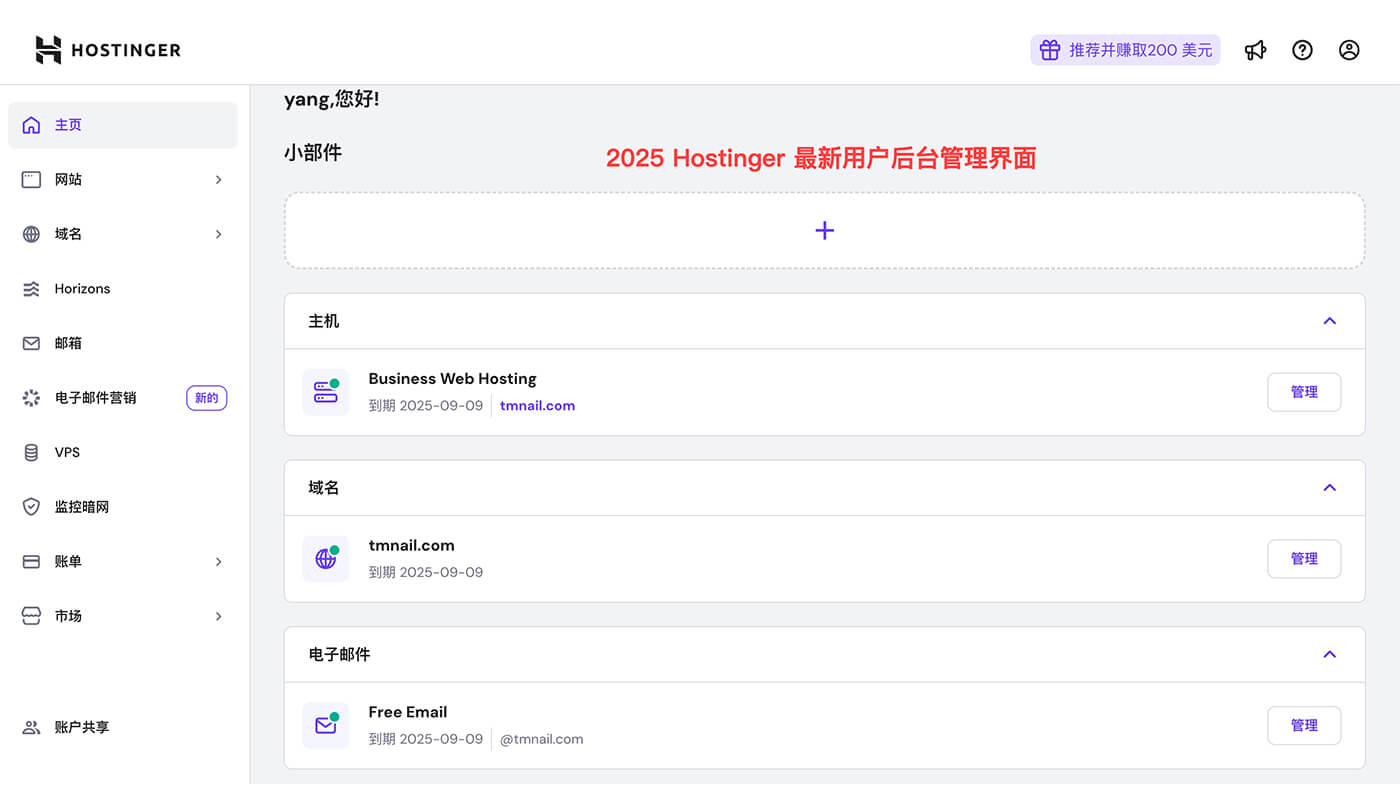This screenshot has height=800, width=1400.
Task: Click the Free Email envelope icon
Action: pos(326,725)
